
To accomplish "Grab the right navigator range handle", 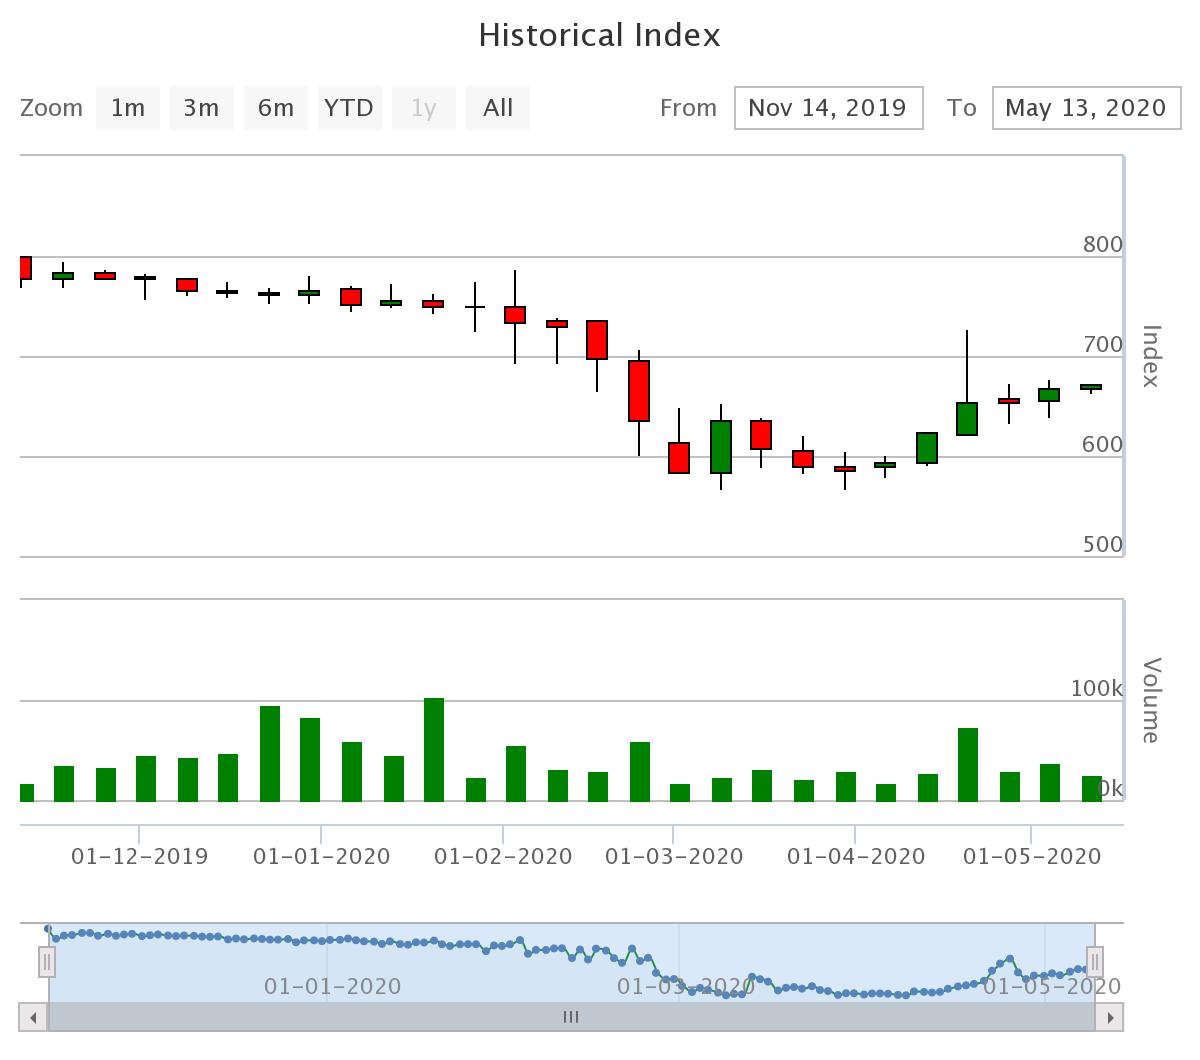I will click(x=1095, y=962).
